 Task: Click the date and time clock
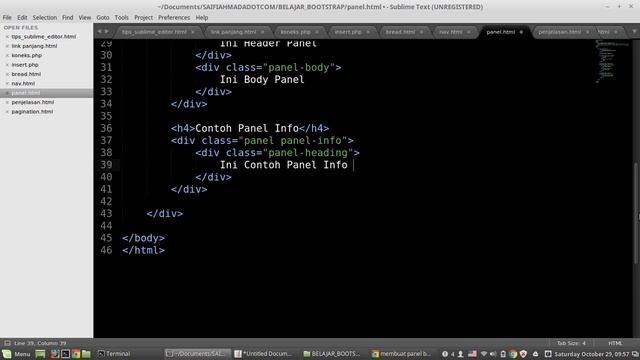tap(591, 354)
